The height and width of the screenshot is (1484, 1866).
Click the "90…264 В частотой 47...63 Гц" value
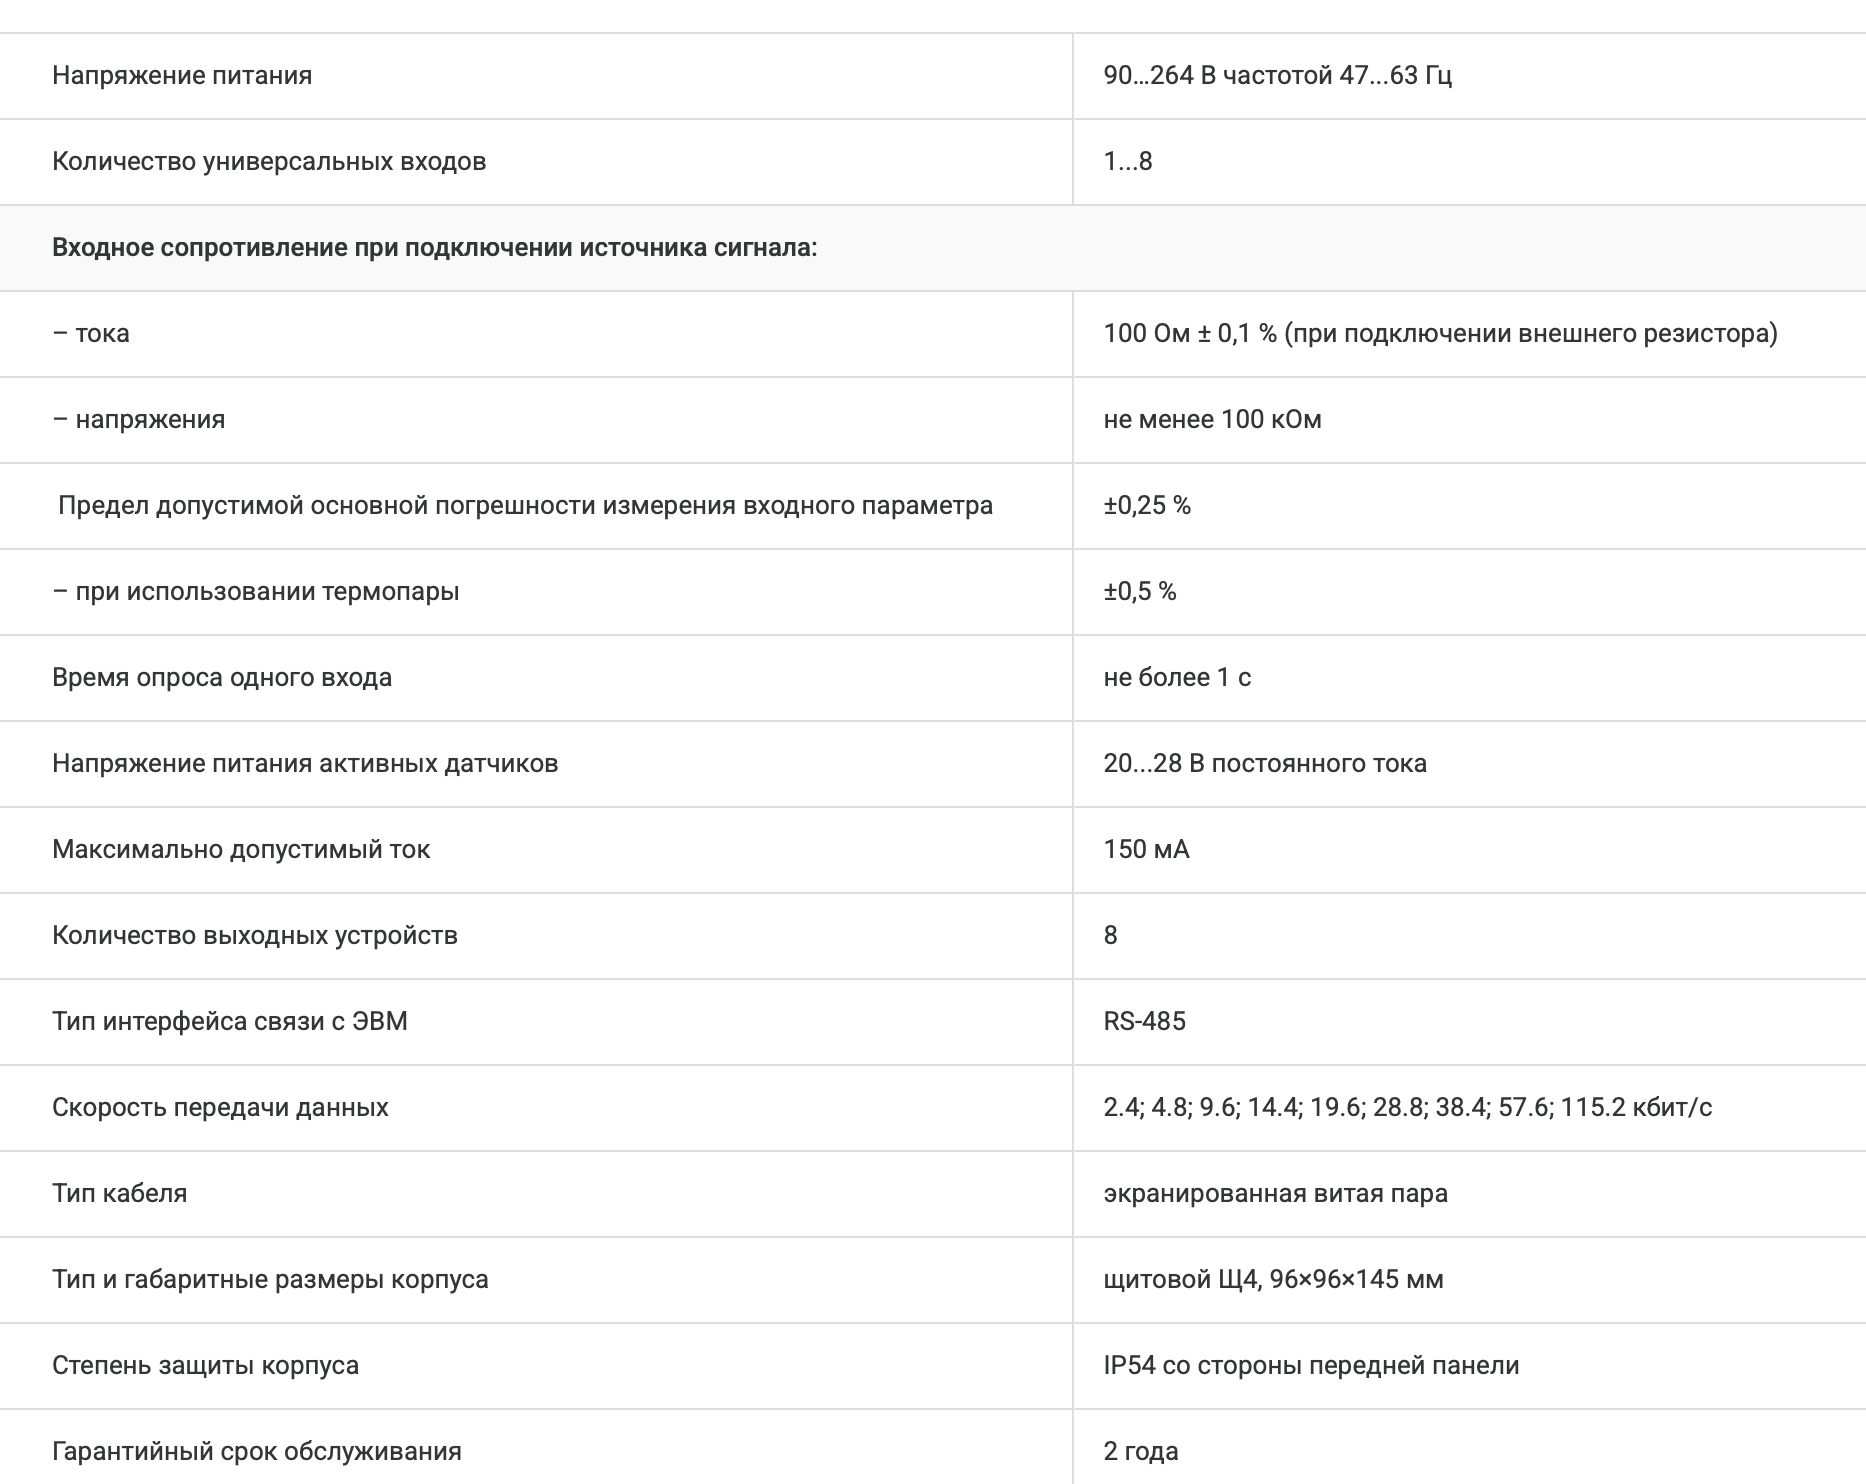1277,76
